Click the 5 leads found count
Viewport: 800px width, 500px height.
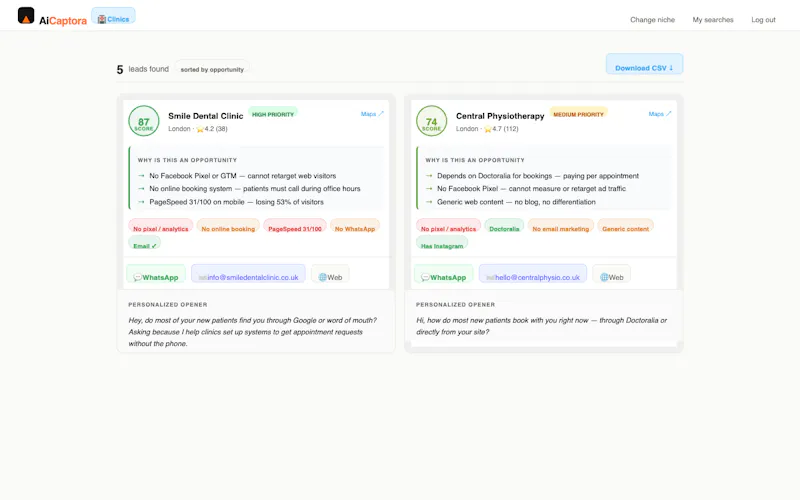click(142, 69)
